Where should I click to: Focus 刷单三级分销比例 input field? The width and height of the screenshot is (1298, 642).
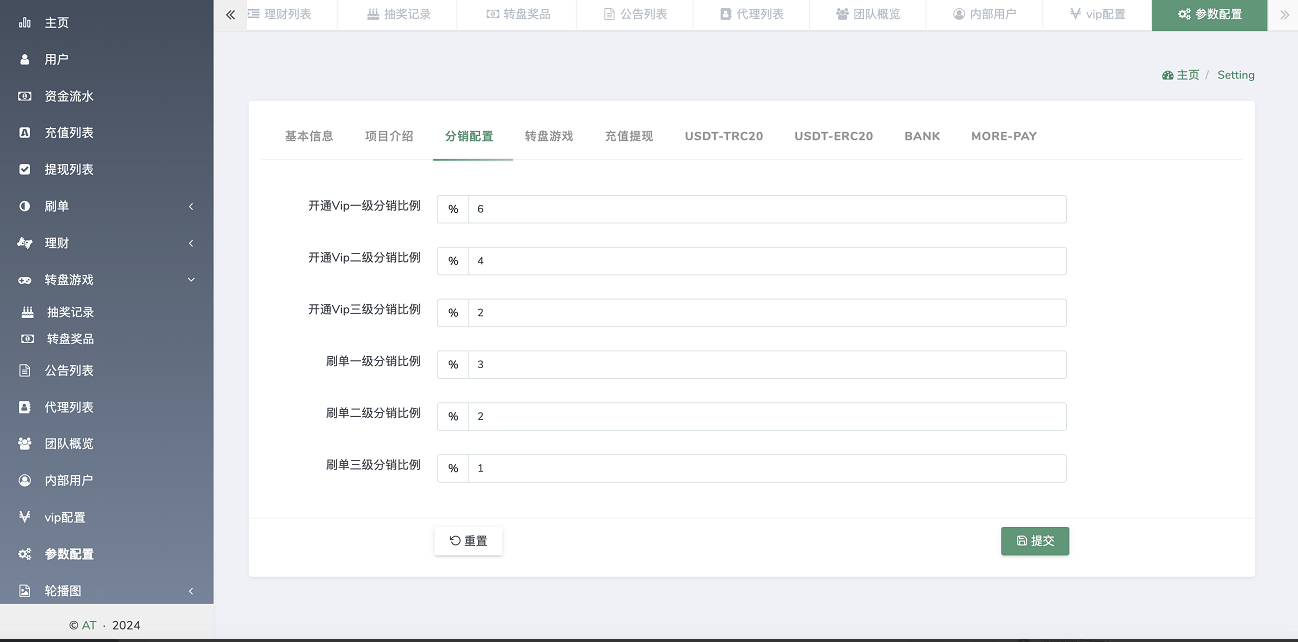click(x=767, y=468)
